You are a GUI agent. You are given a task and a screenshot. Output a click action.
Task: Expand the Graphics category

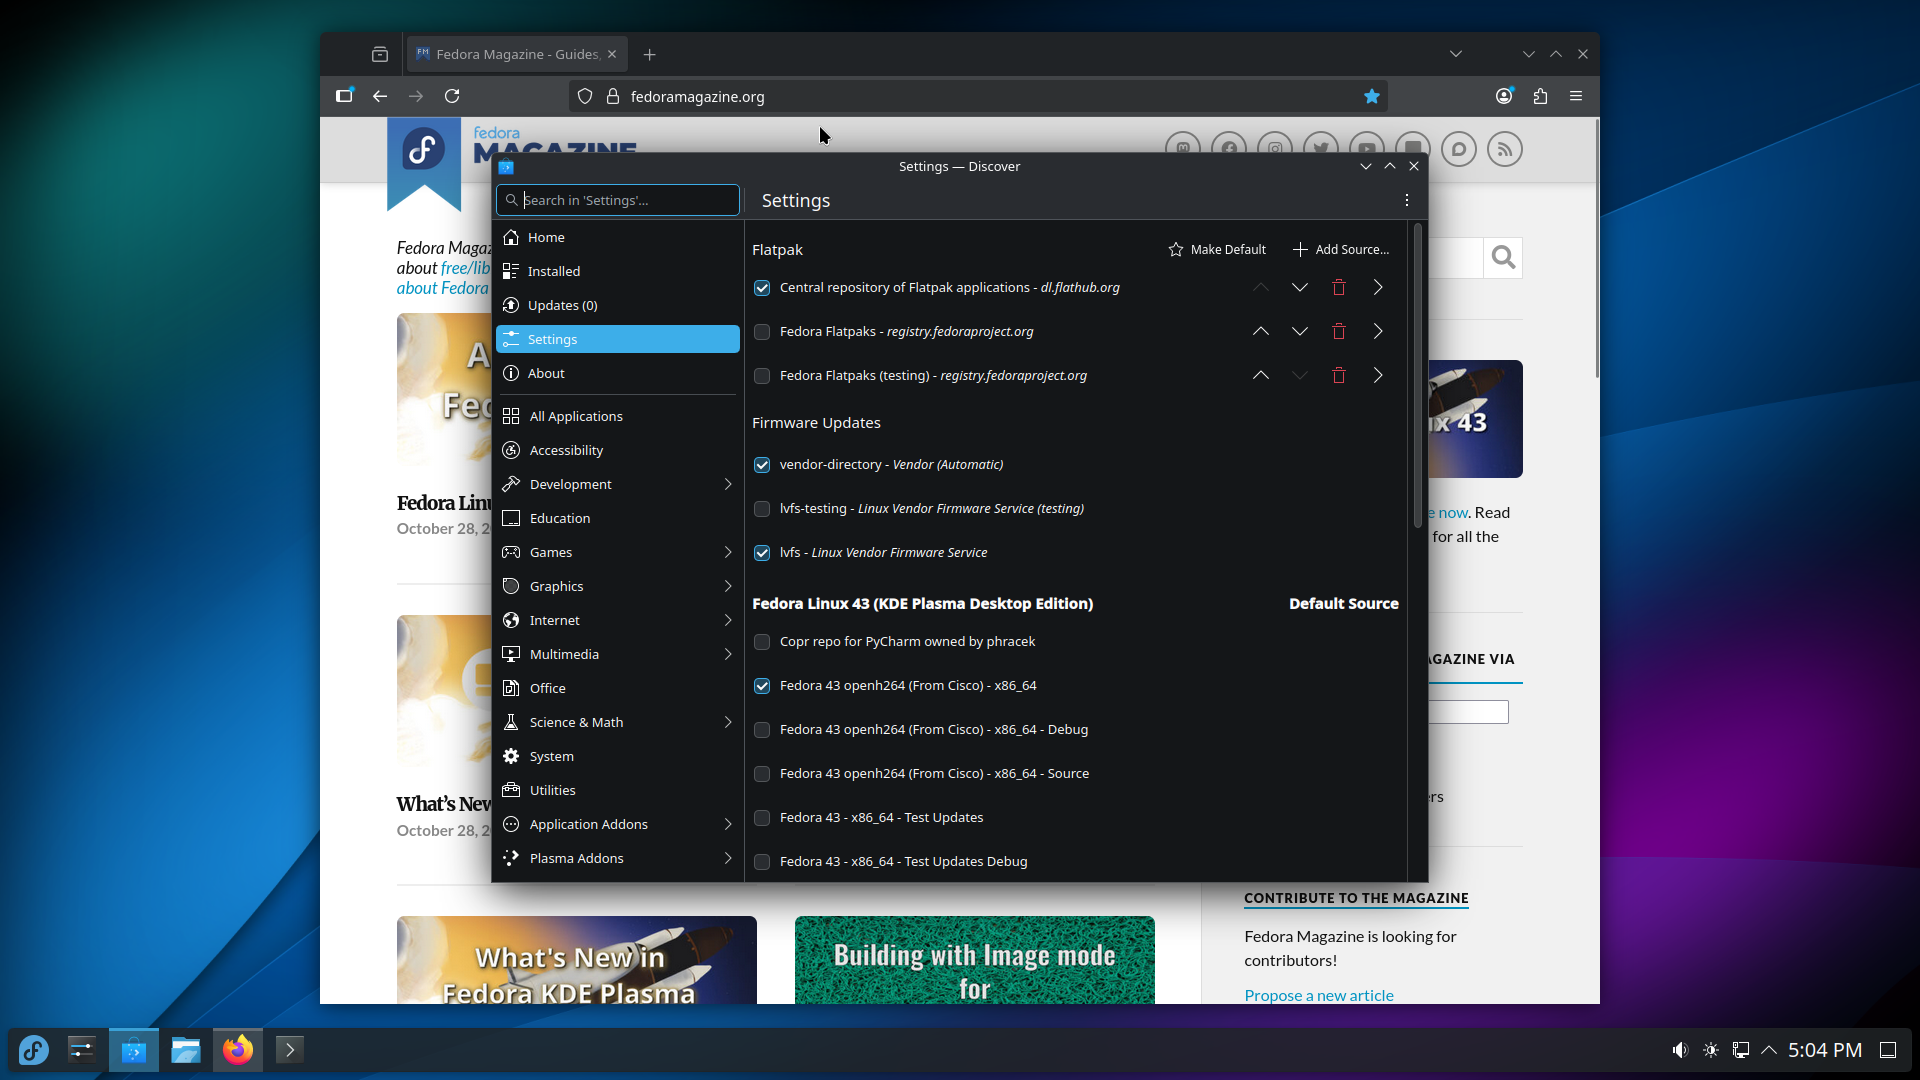point(728,587)
